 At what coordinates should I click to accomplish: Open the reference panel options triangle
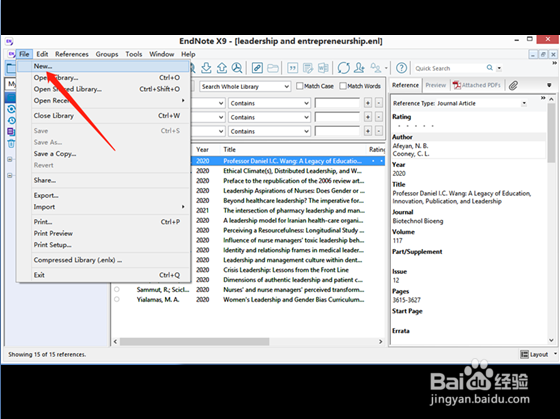point(549,85)
